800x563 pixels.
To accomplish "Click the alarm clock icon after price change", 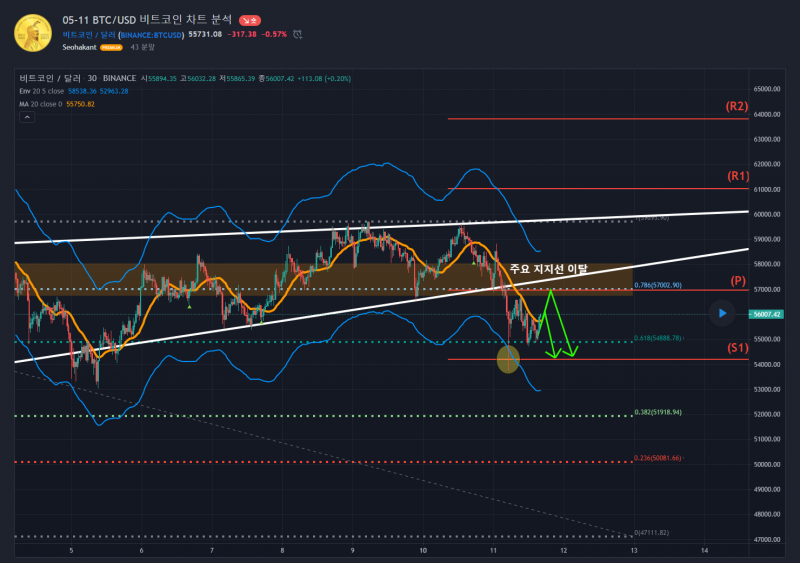I will 298,34.
